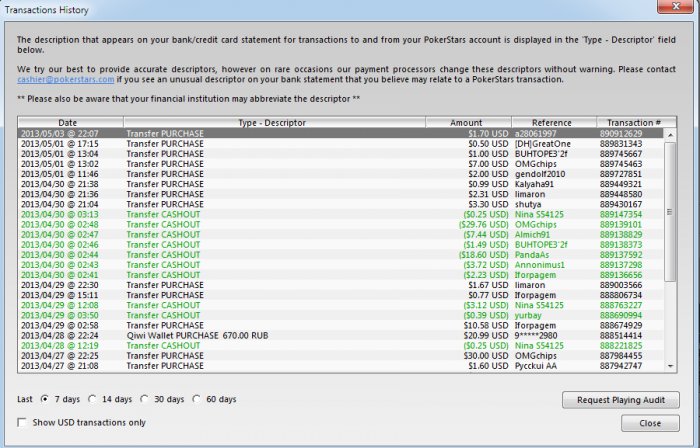Image resolution: width=700 pixels, height=448 pixels.
Task: Select cashout with transaction 889138373
Action: point(341,245)
